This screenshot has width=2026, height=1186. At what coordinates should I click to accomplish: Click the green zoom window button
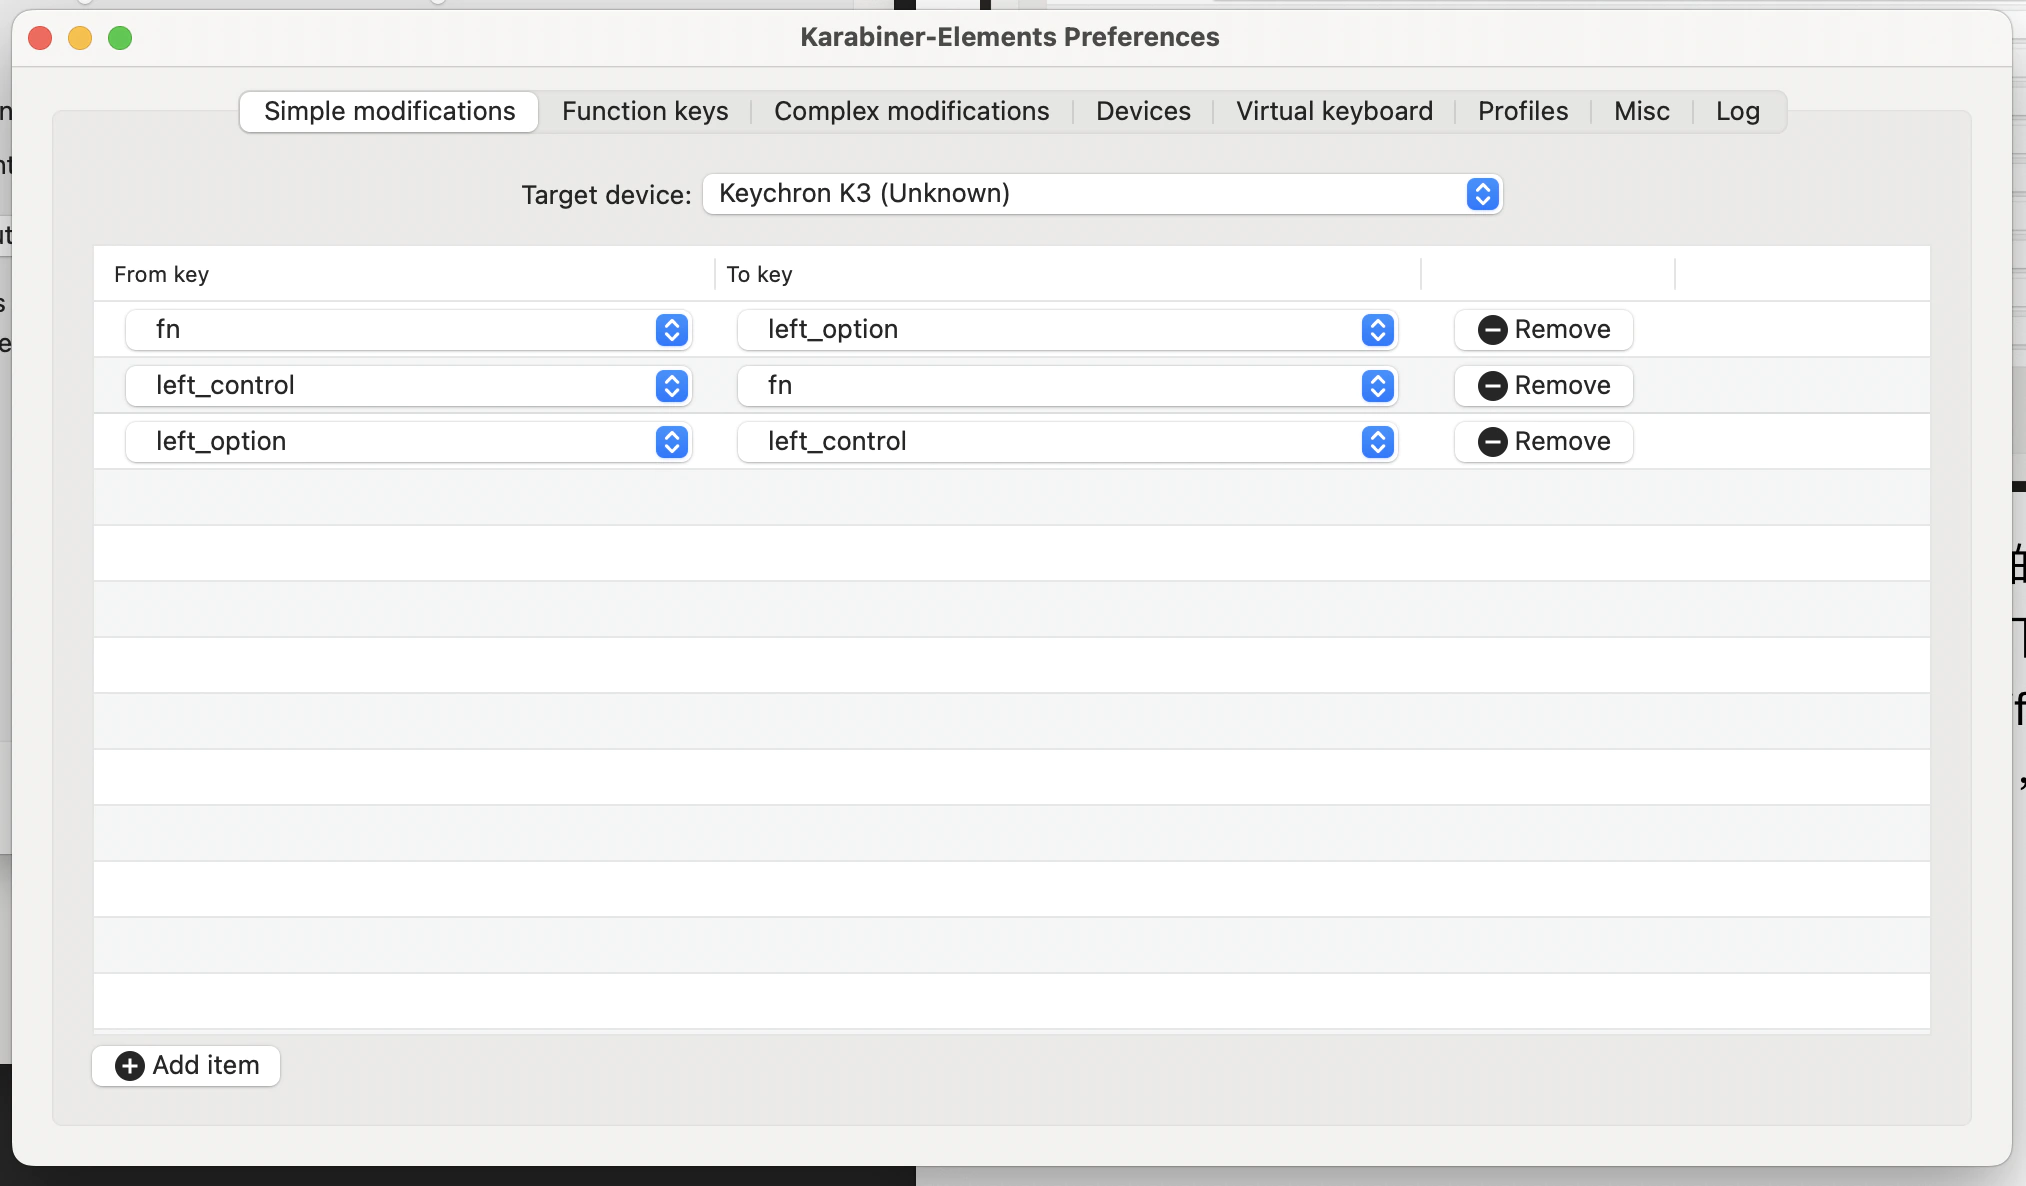pos(120,38)
